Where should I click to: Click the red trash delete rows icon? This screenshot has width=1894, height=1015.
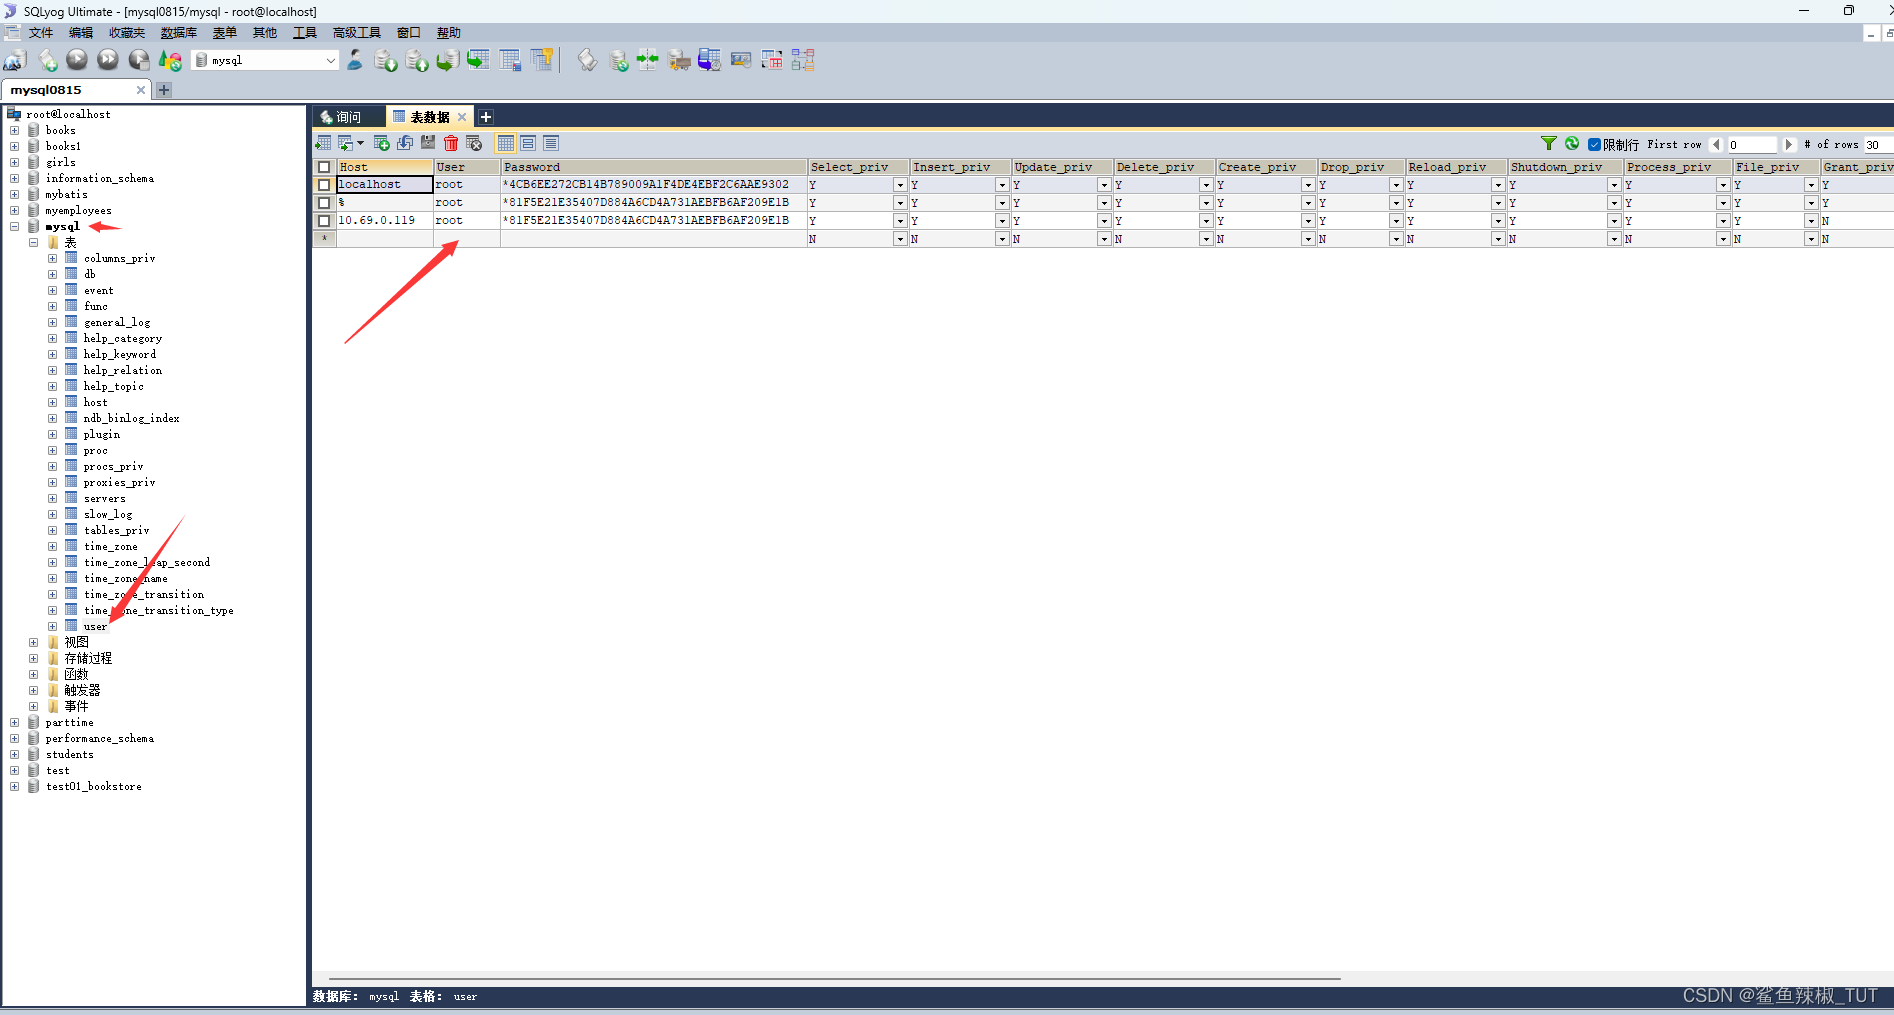pos(451,143)
